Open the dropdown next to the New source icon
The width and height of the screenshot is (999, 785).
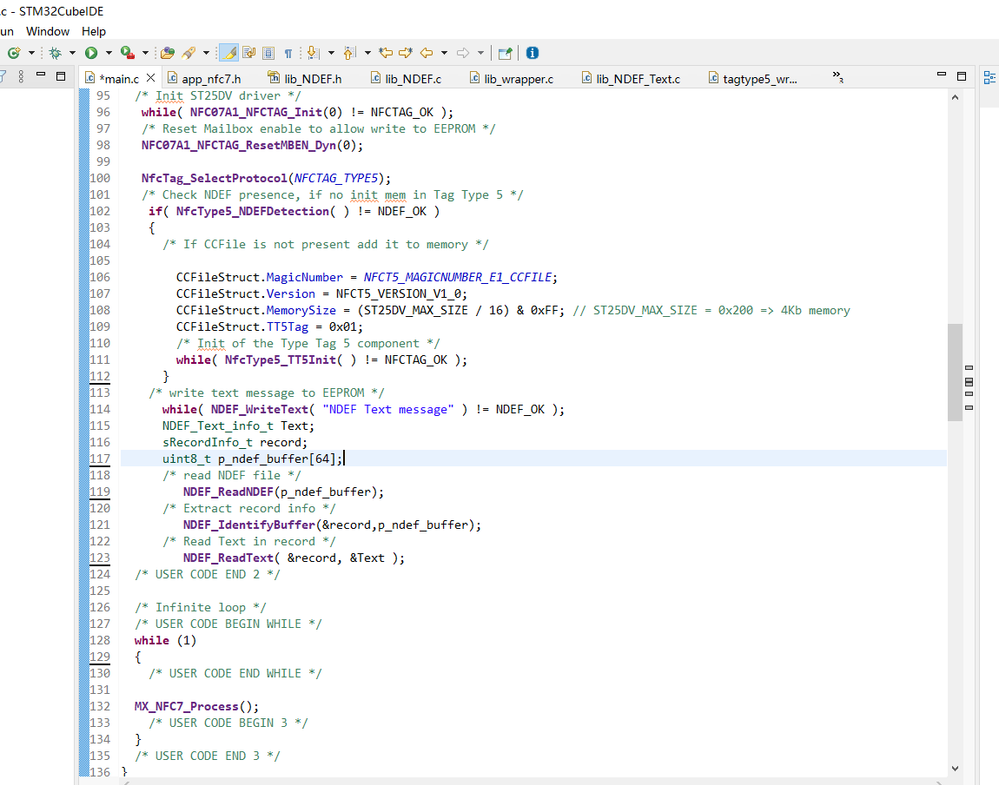[x=31, y=53]
